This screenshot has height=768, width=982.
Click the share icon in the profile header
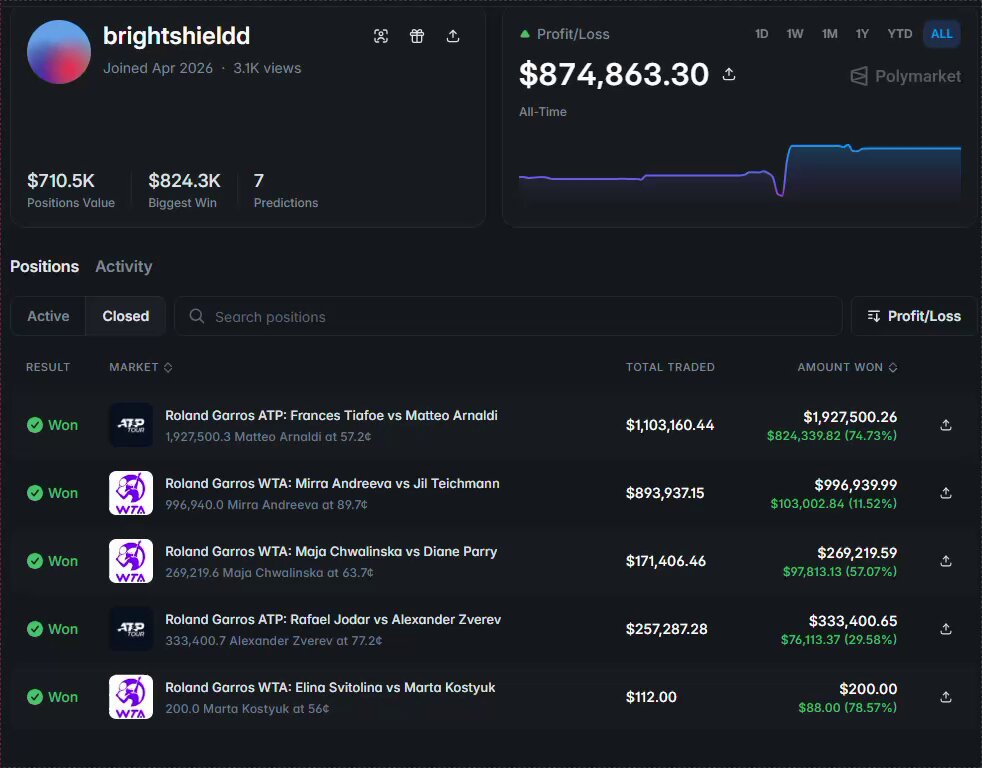[x=453, y=36]
